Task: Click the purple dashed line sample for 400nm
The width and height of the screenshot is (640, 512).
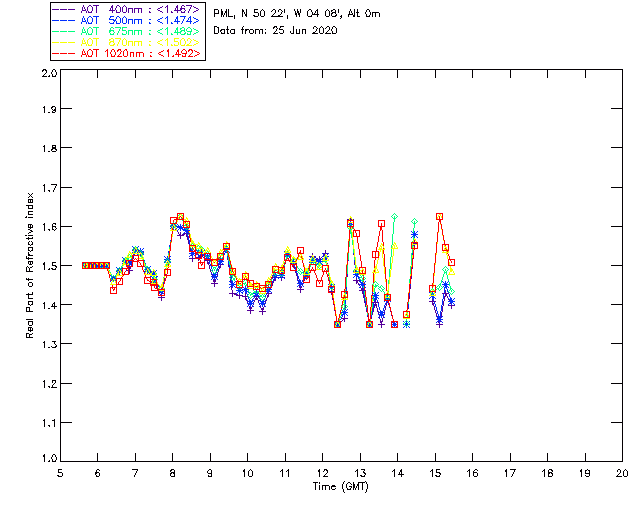Action: coord(64,9)
